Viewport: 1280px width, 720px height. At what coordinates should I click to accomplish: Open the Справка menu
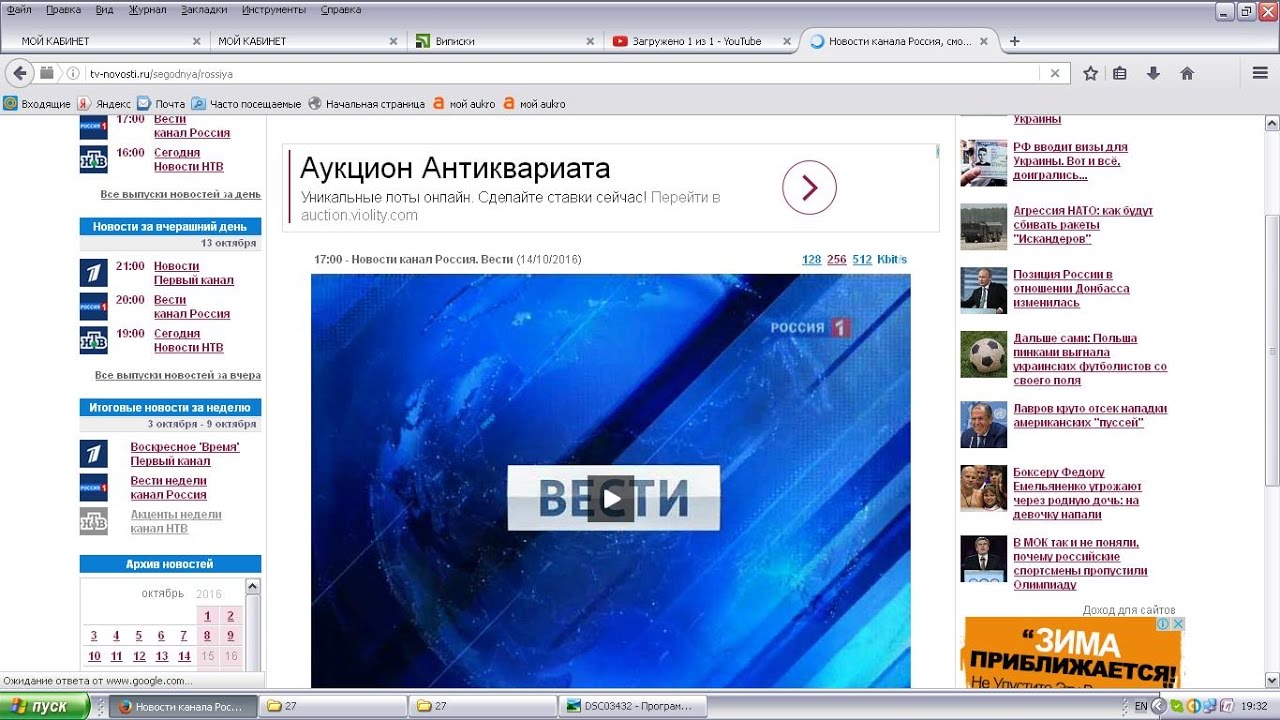pyautogui.click(x=341, y=9)
